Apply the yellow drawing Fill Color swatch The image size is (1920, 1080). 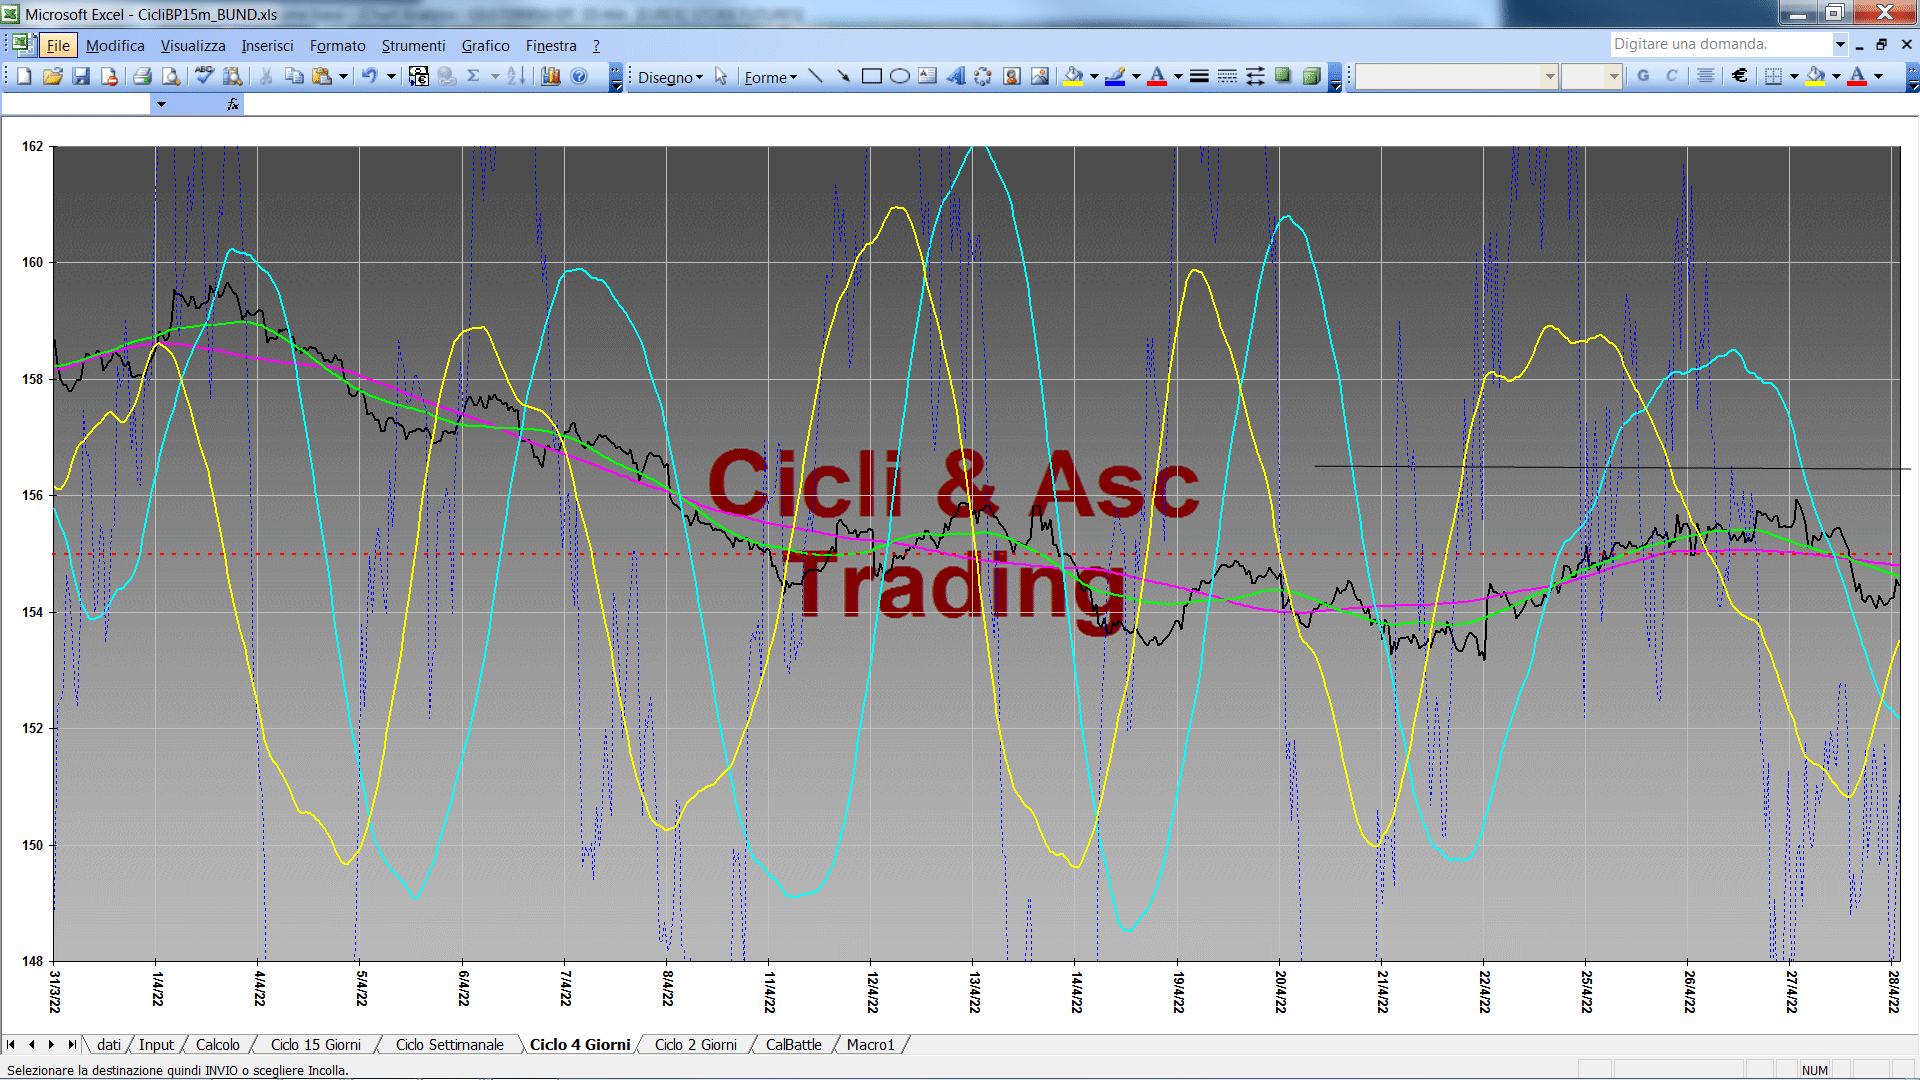click(1074, 76)
